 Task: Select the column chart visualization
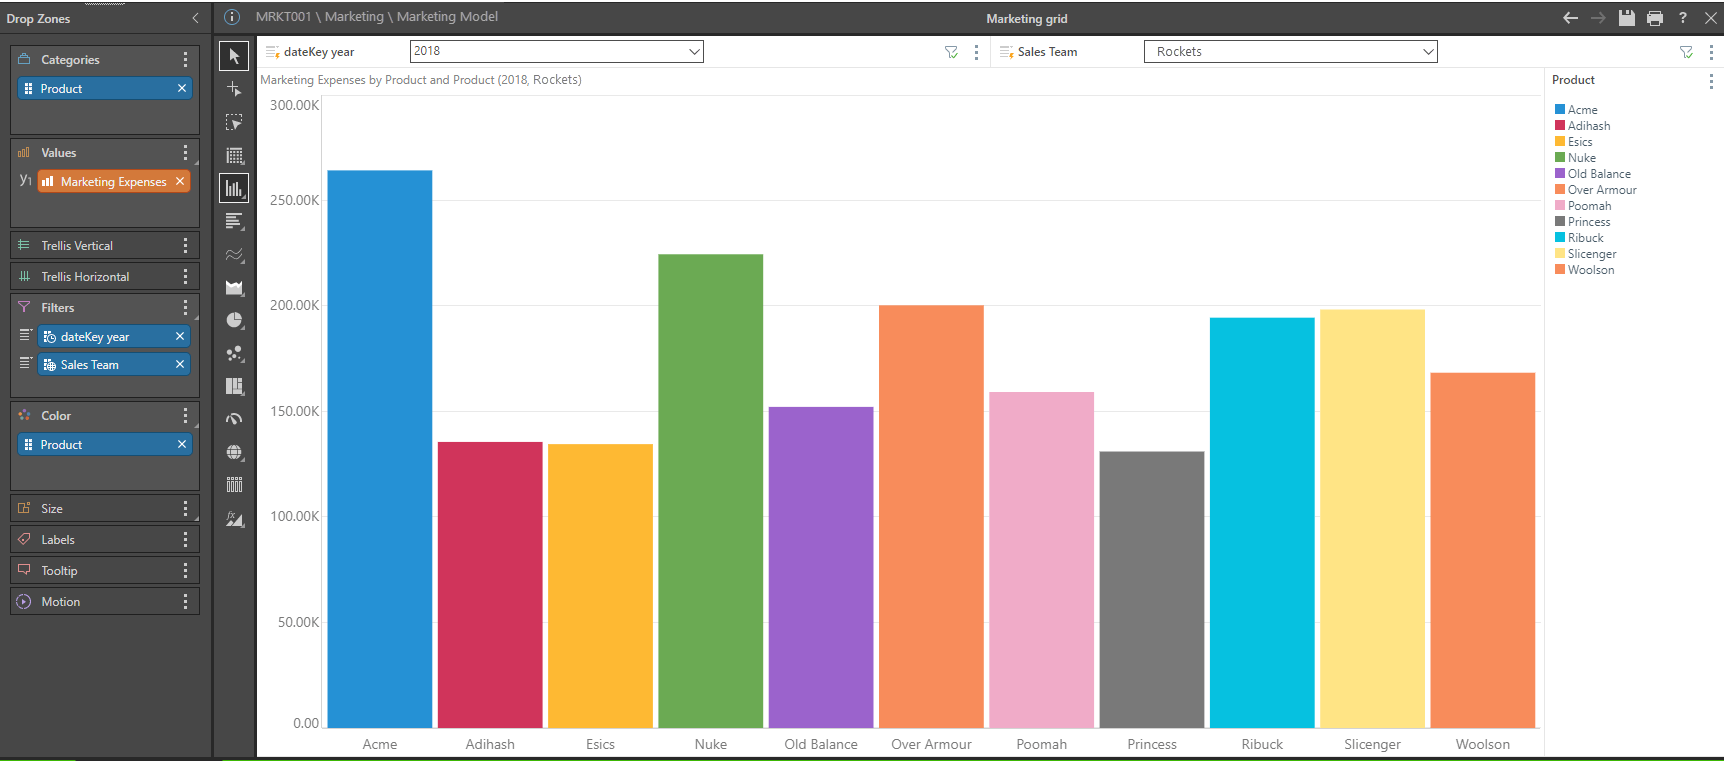(234, 188)
